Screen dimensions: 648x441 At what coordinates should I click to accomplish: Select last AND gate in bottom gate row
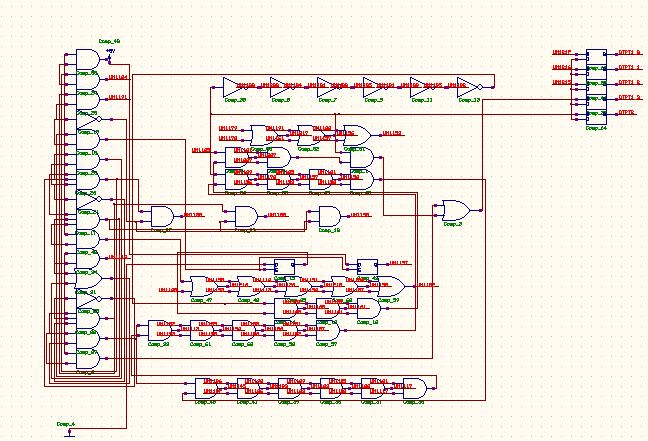[415, 389]
